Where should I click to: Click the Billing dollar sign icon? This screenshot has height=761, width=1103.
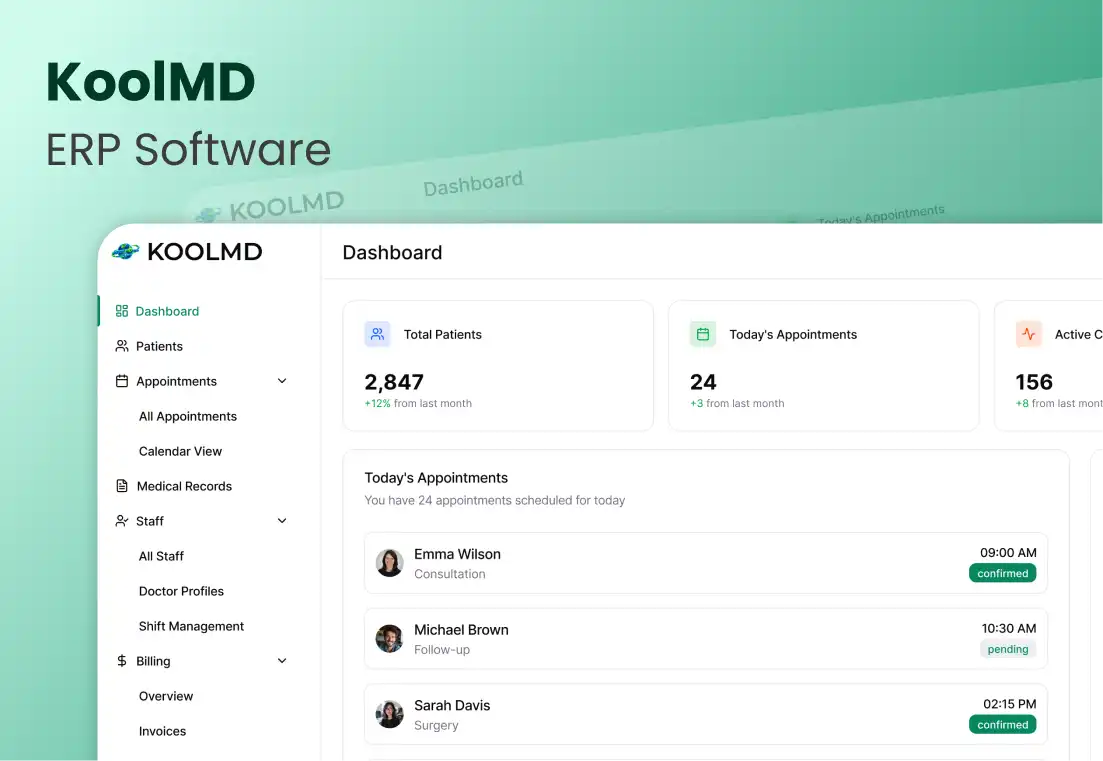pos(122,661)
